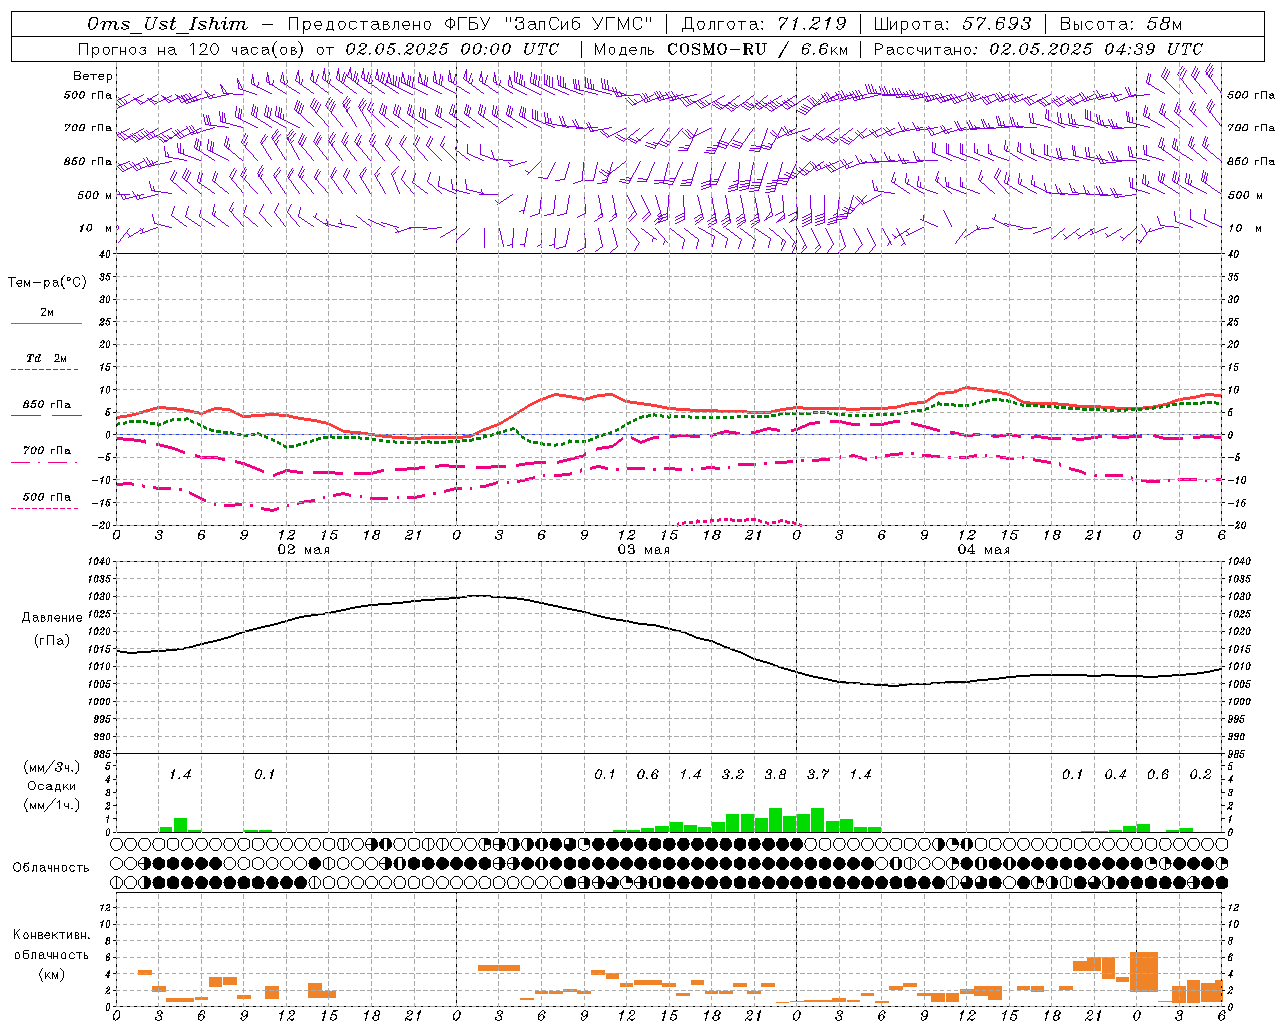Click the station name Oms_Ust_Ishim
Viewport: 1280px width, 1024px height.
pos(166,24)
